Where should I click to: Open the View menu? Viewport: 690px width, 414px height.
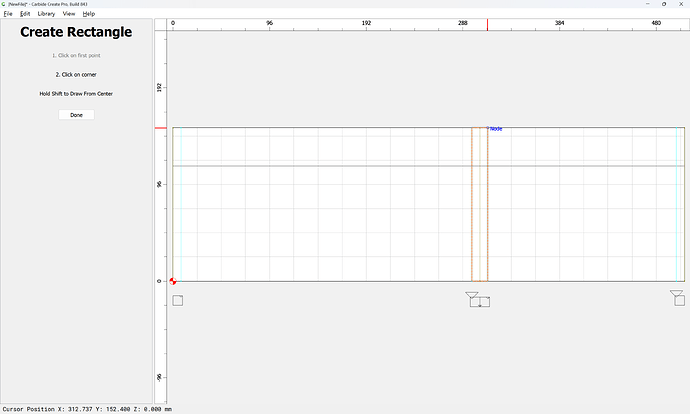69,14
